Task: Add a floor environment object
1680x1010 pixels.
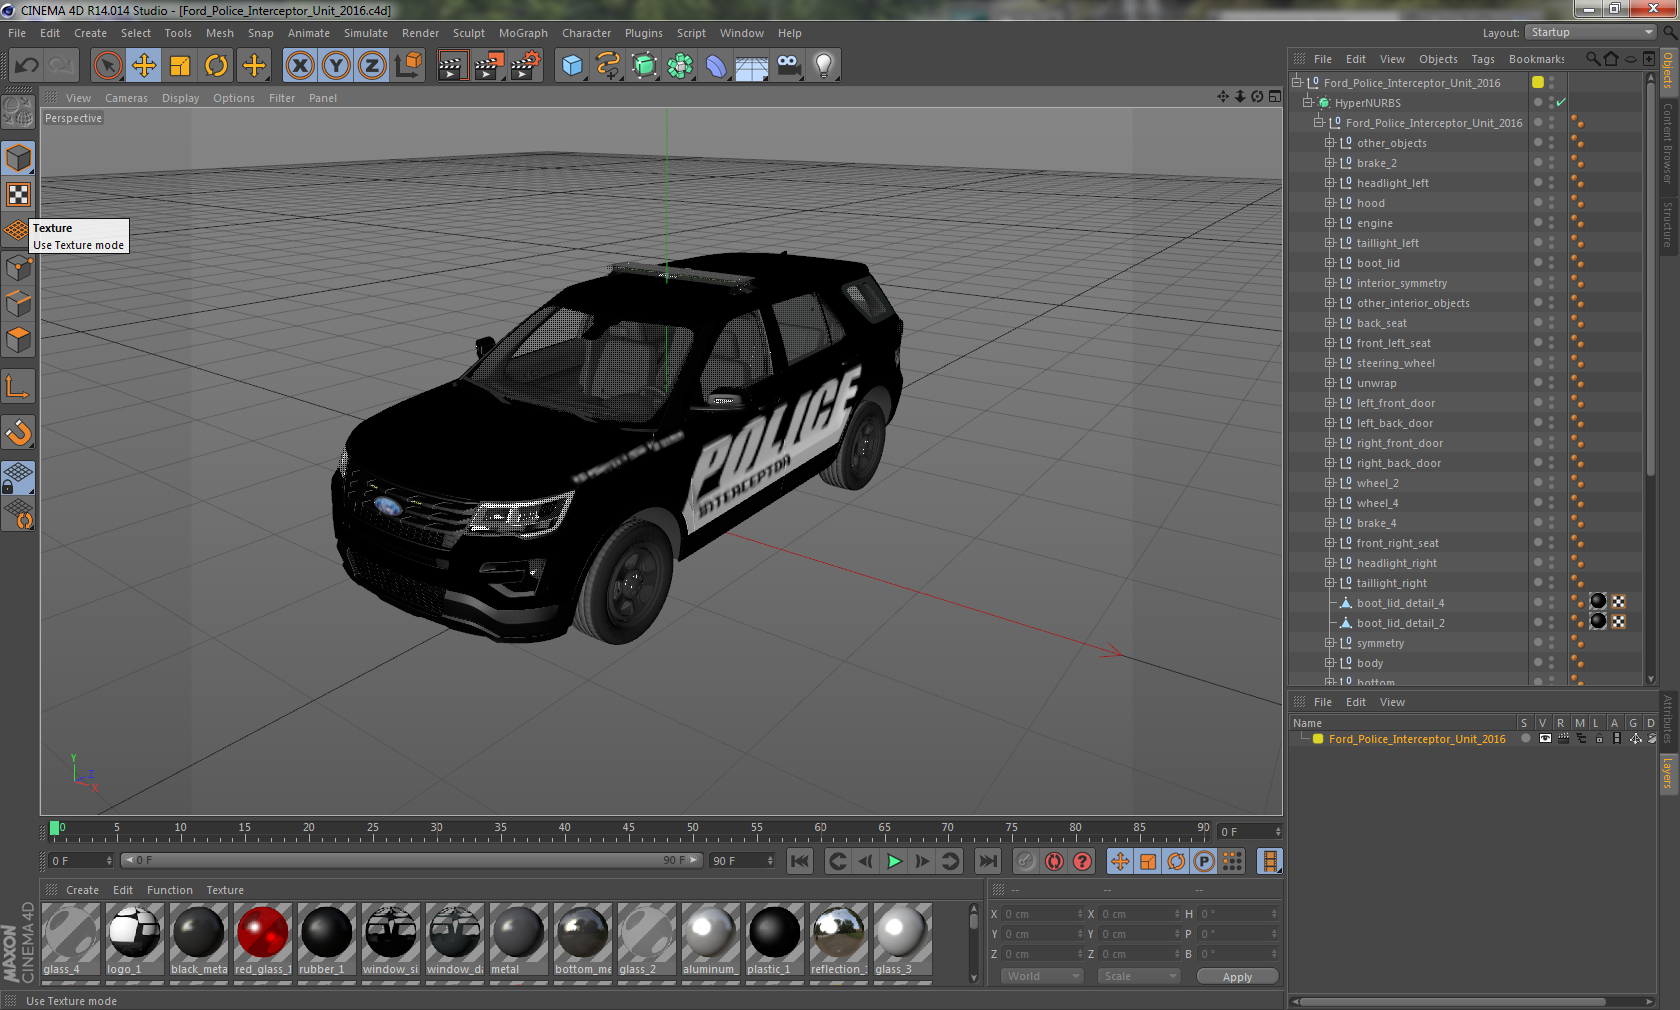Action: (752, 66)
